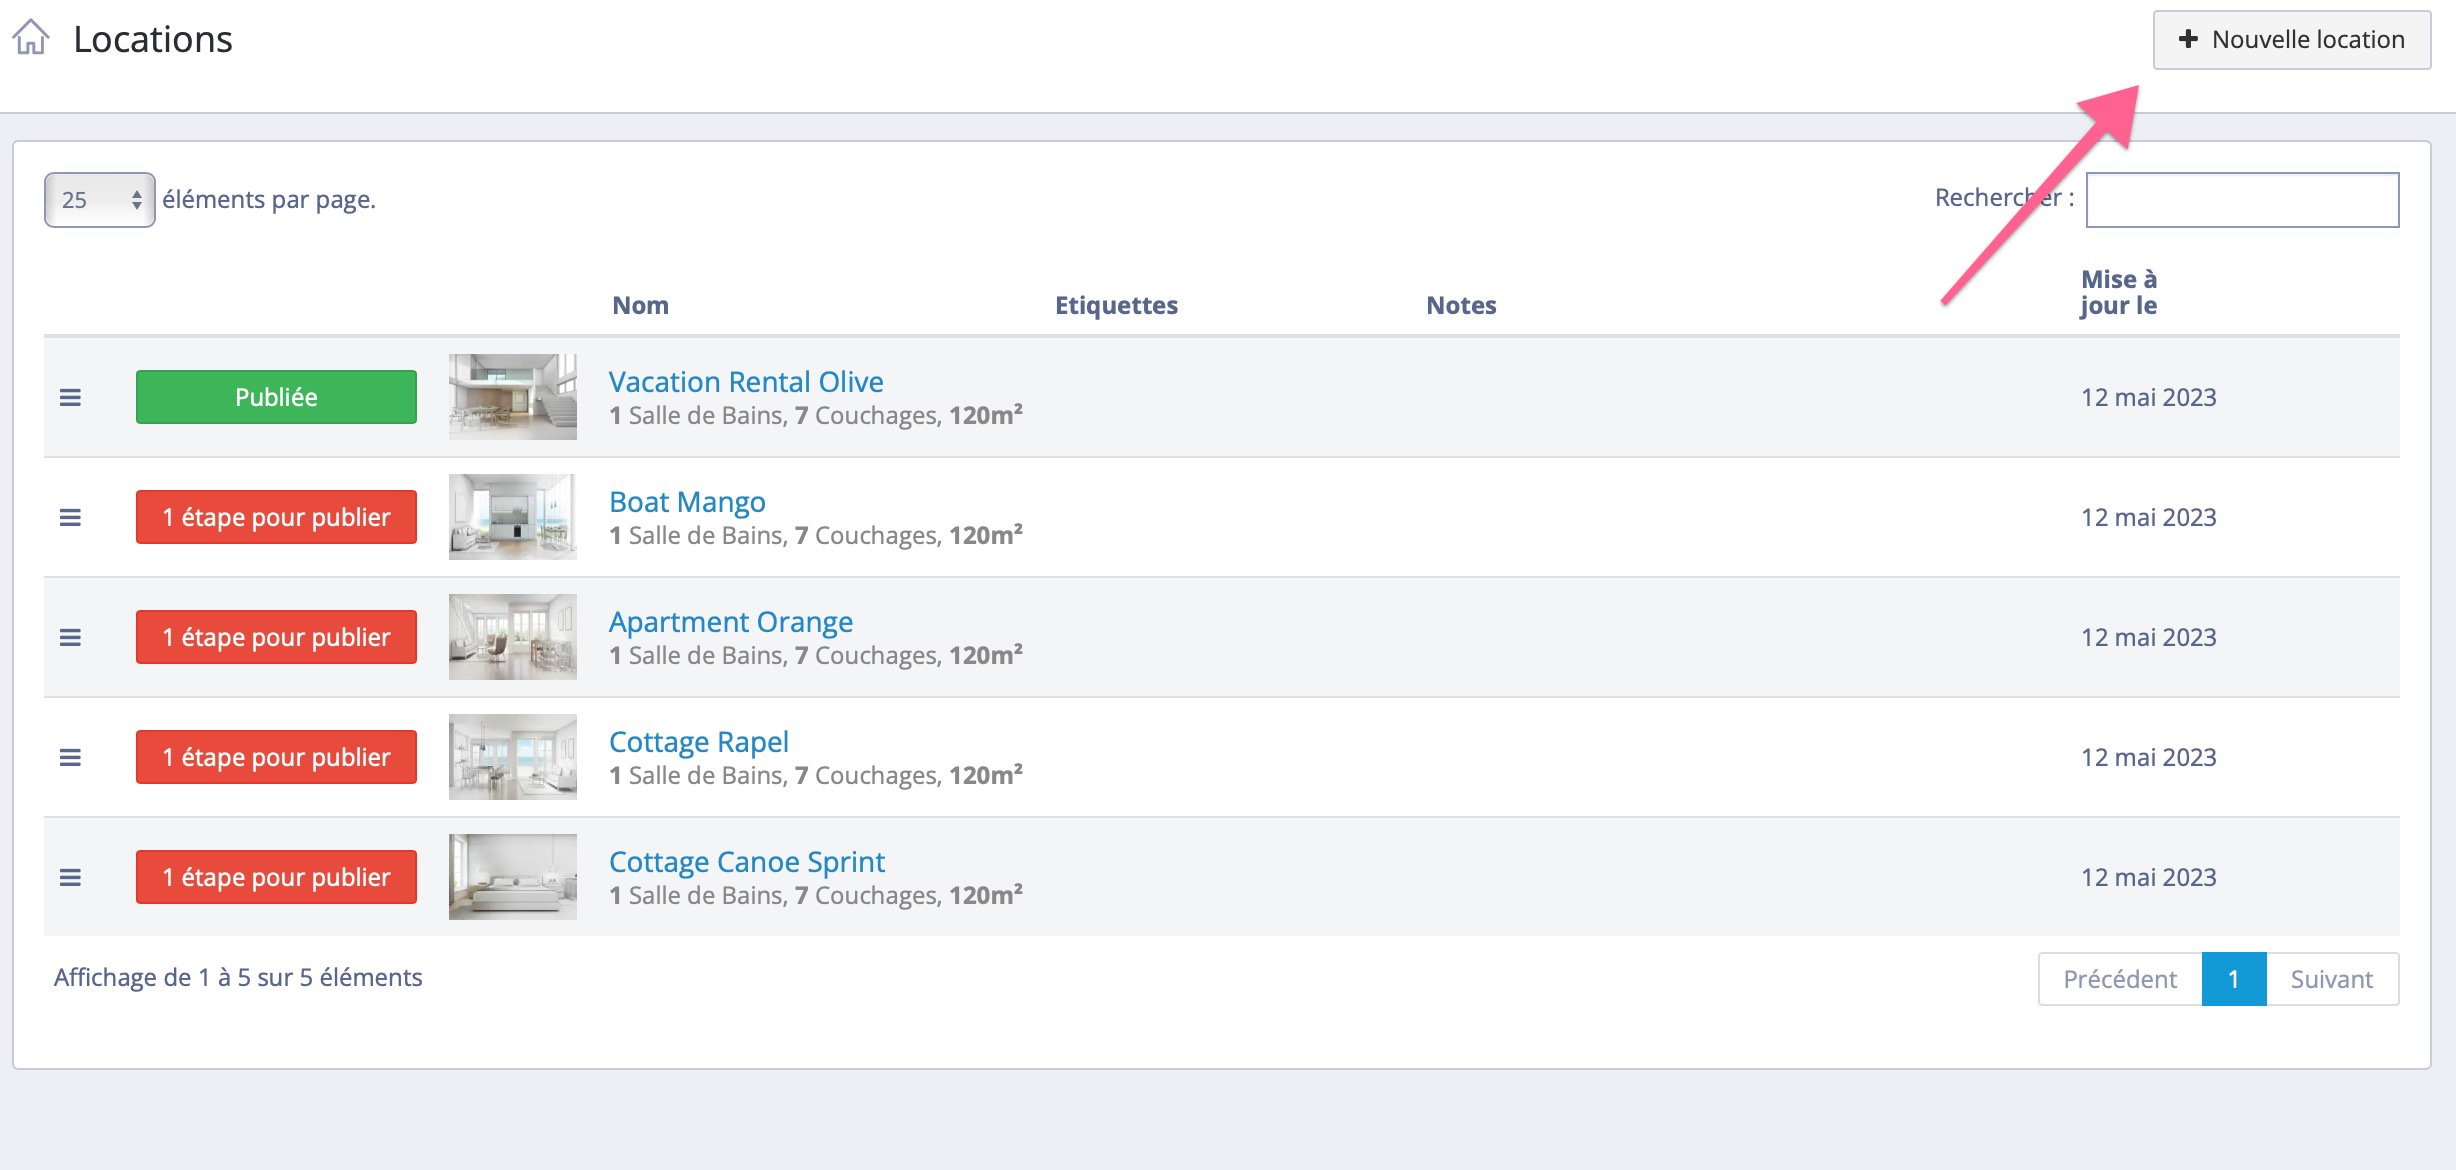Sort by the Notes column header
The image size is (2456, 1170).
click(1461, 305)
